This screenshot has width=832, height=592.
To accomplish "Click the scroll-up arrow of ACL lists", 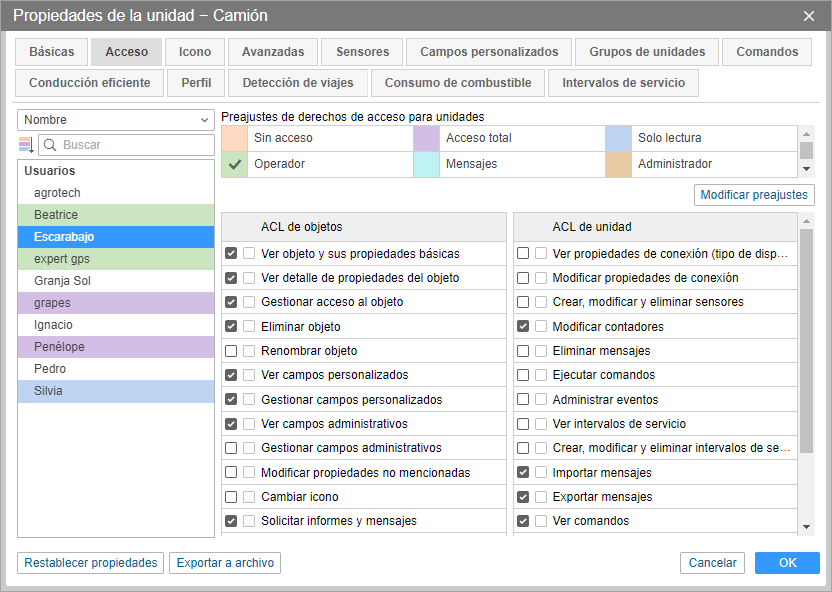I will (806, 219).
